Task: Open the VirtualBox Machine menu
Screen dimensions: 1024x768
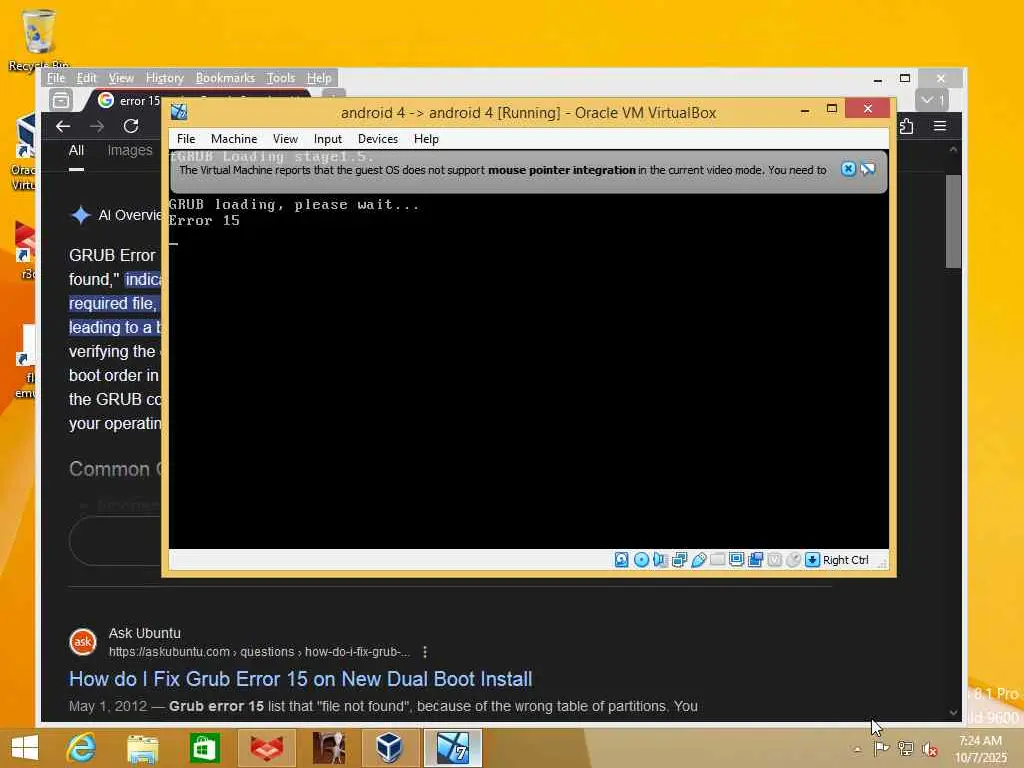Action: [x=234, y=139]
